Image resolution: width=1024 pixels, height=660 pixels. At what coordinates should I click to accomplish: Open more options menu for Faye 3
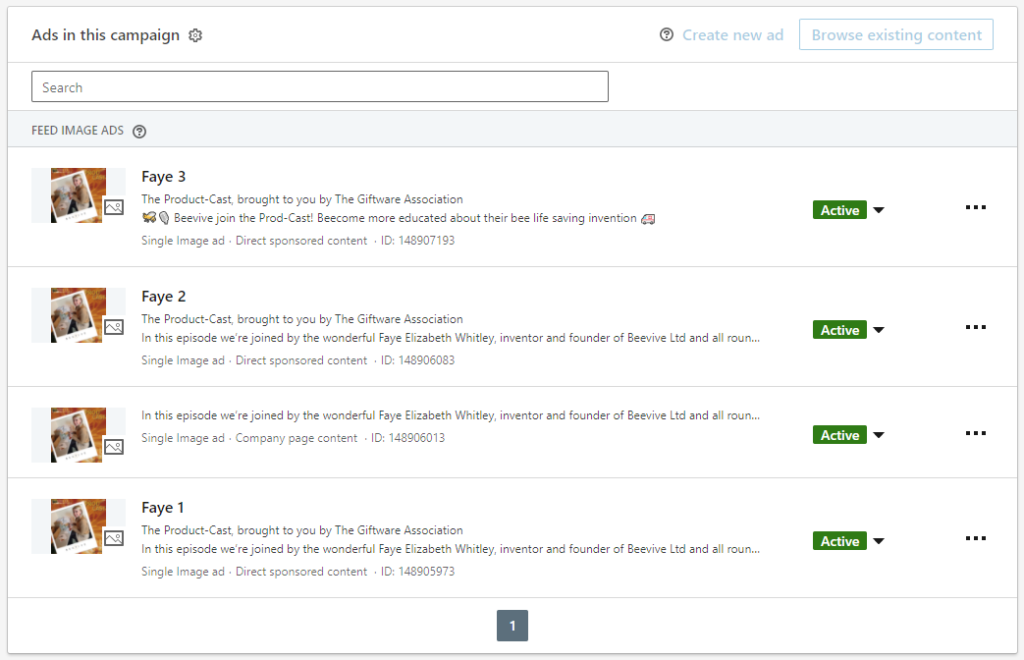point(976,208)
